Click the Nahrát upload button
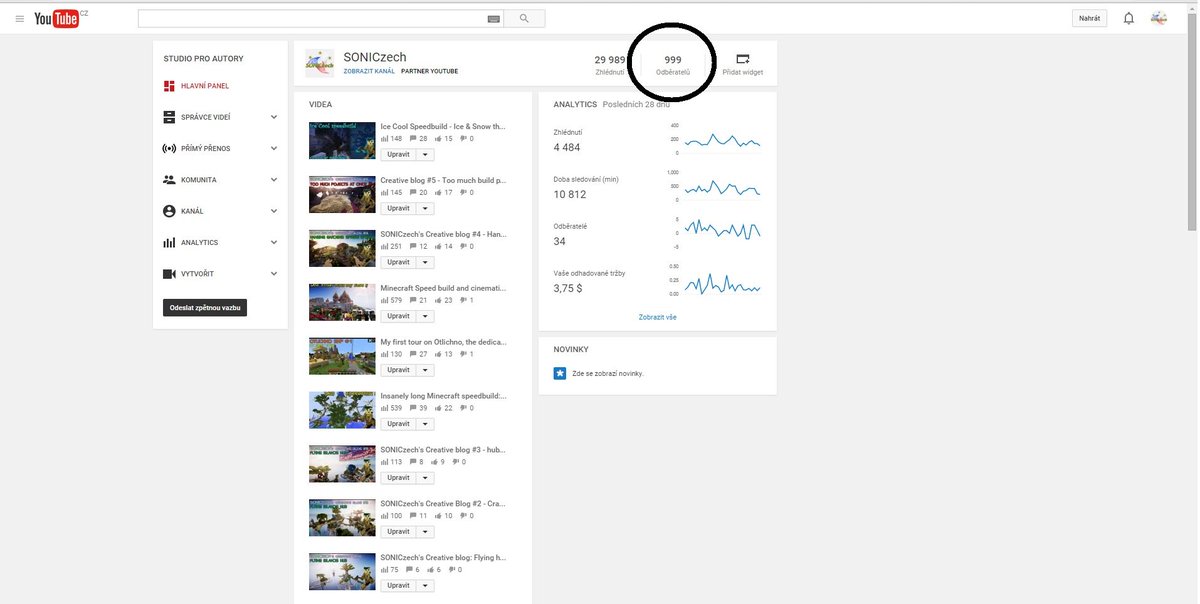This screenshot has width=1200, height=604. (x=1089, y=18)
